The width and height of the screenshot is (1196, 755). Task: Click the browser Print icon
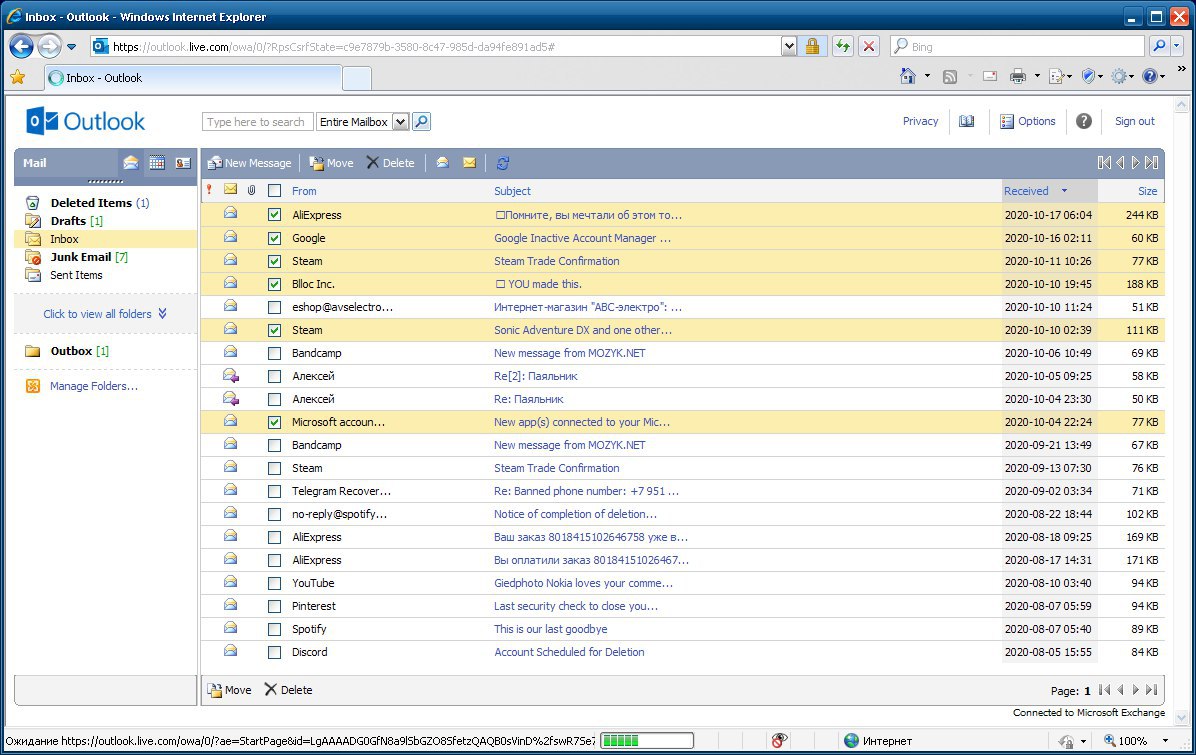click(1018, 76)
